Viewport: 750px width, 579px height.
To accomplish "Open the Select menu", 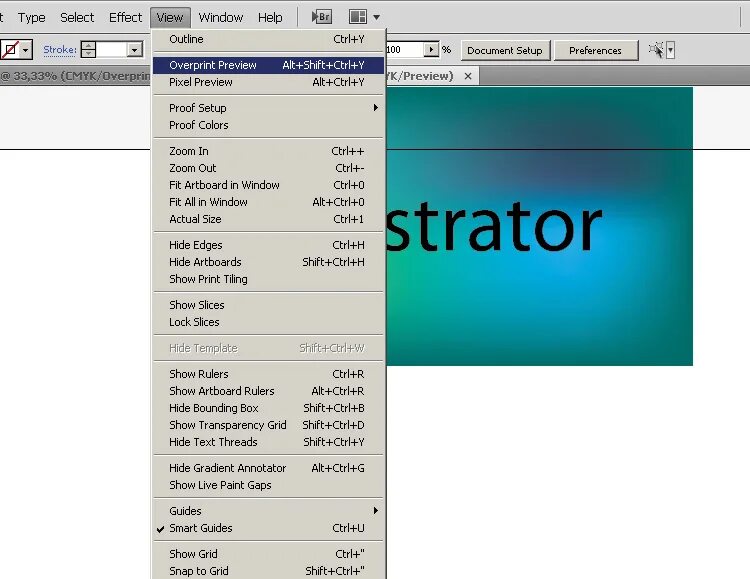I will 77,18.
